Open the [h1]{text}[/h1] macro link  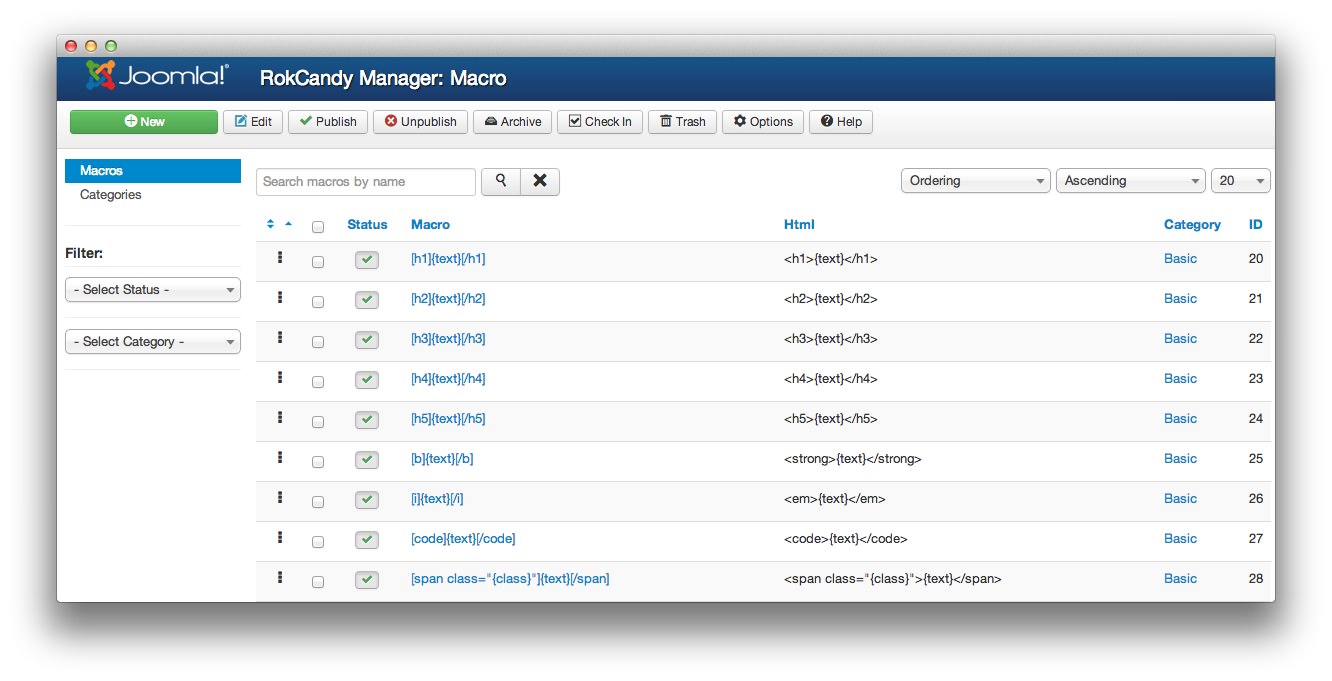click(x=448, y=259)
